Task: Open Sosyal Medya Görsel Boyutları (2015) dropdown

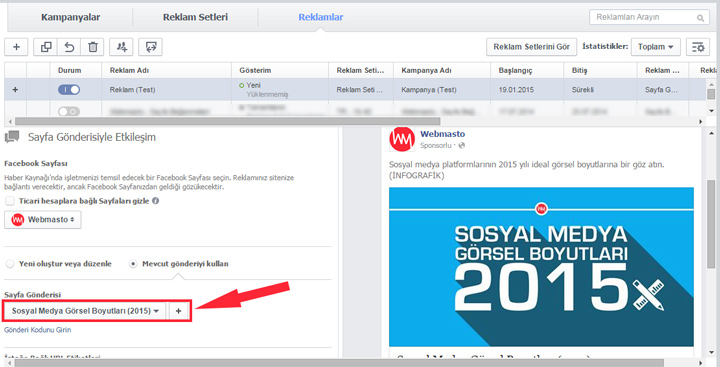Action: [x=85, y=311]
